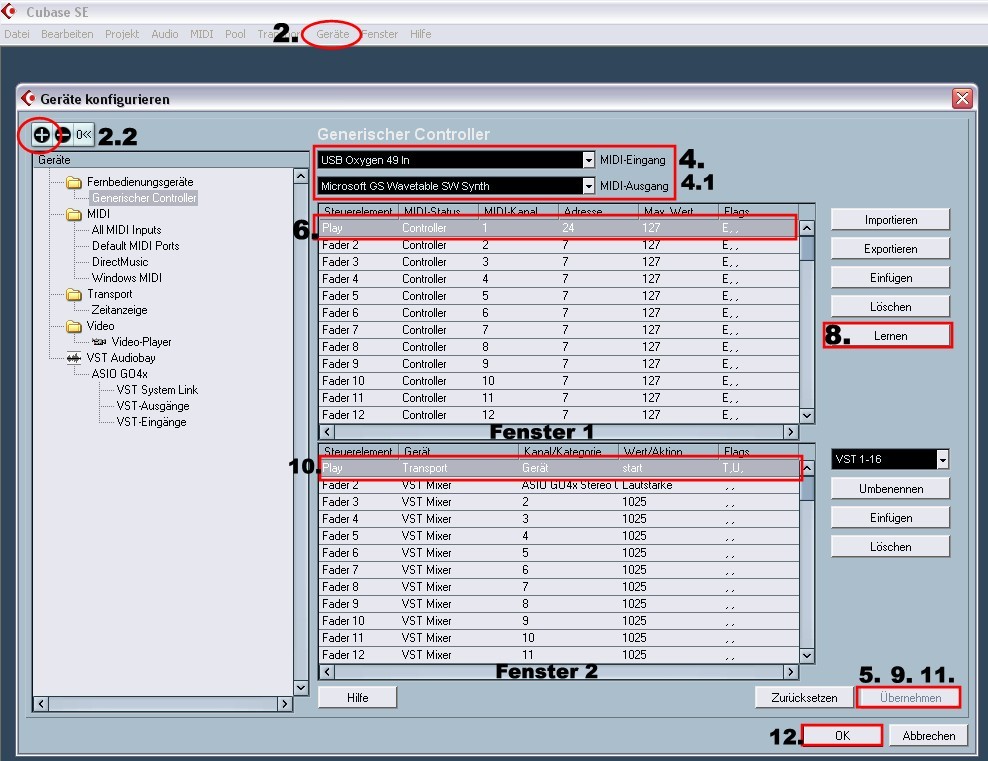This screenshot has height=761, width=988.
Task: Select the Play Controller row in the upper table
Action: (558, 228)
